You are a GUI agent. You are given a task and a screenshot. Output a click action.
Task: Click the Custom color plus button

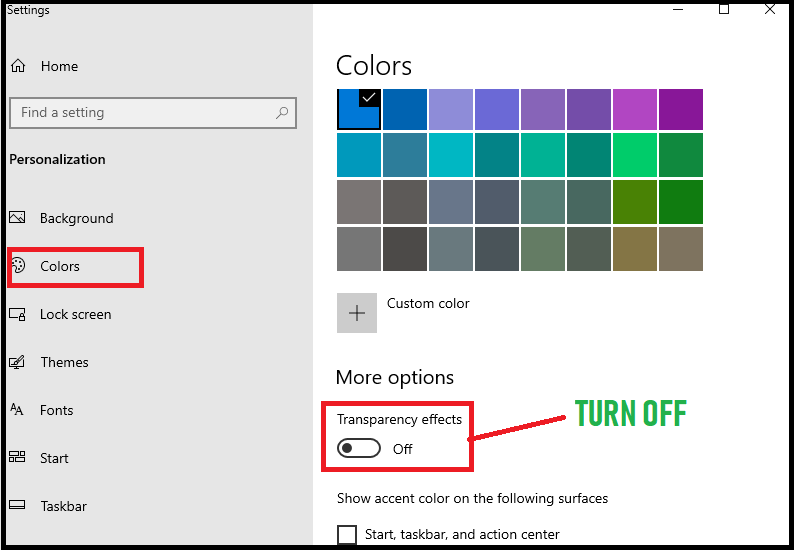pos(357,313)
